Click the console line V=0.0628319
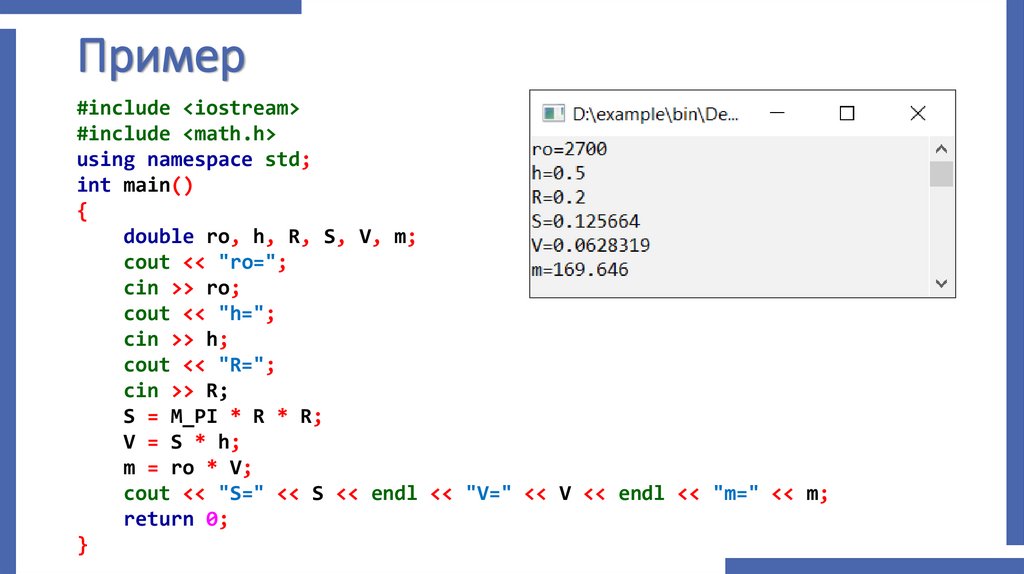The width and height of the screenshot is (1024, 574). 591,246
